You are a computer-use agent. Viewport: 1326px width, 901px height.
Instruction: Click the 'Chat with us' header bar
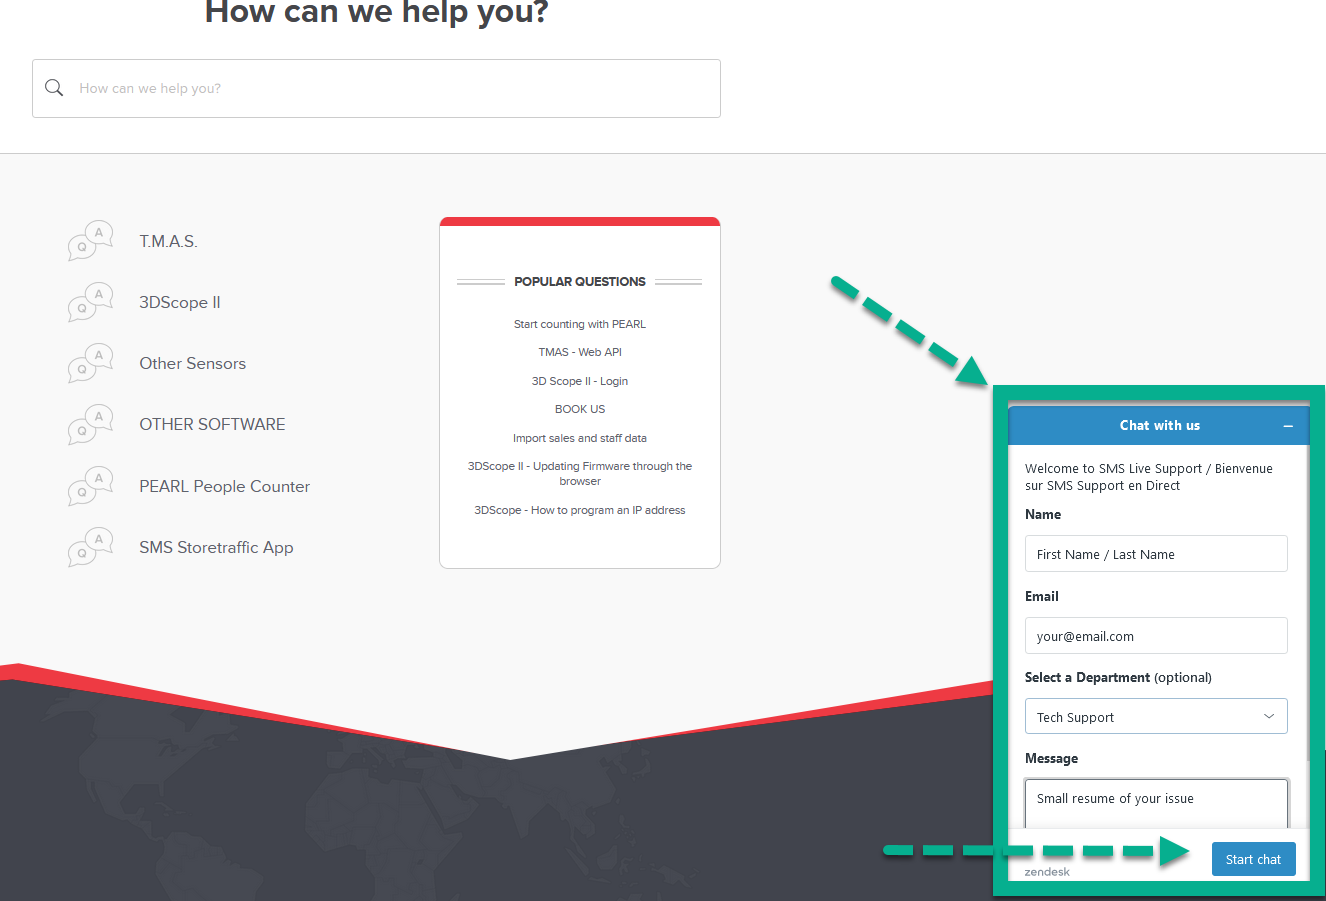(1159, 426)
